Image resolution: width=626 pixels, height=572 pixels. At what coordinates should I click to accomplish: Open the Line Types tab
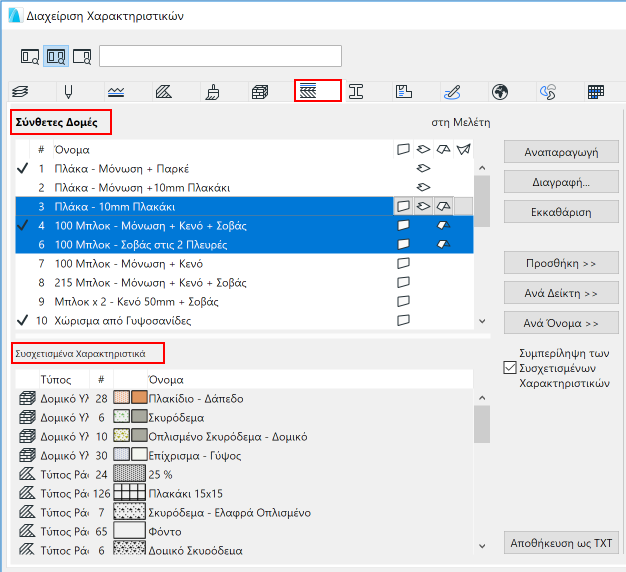(116, 91)
